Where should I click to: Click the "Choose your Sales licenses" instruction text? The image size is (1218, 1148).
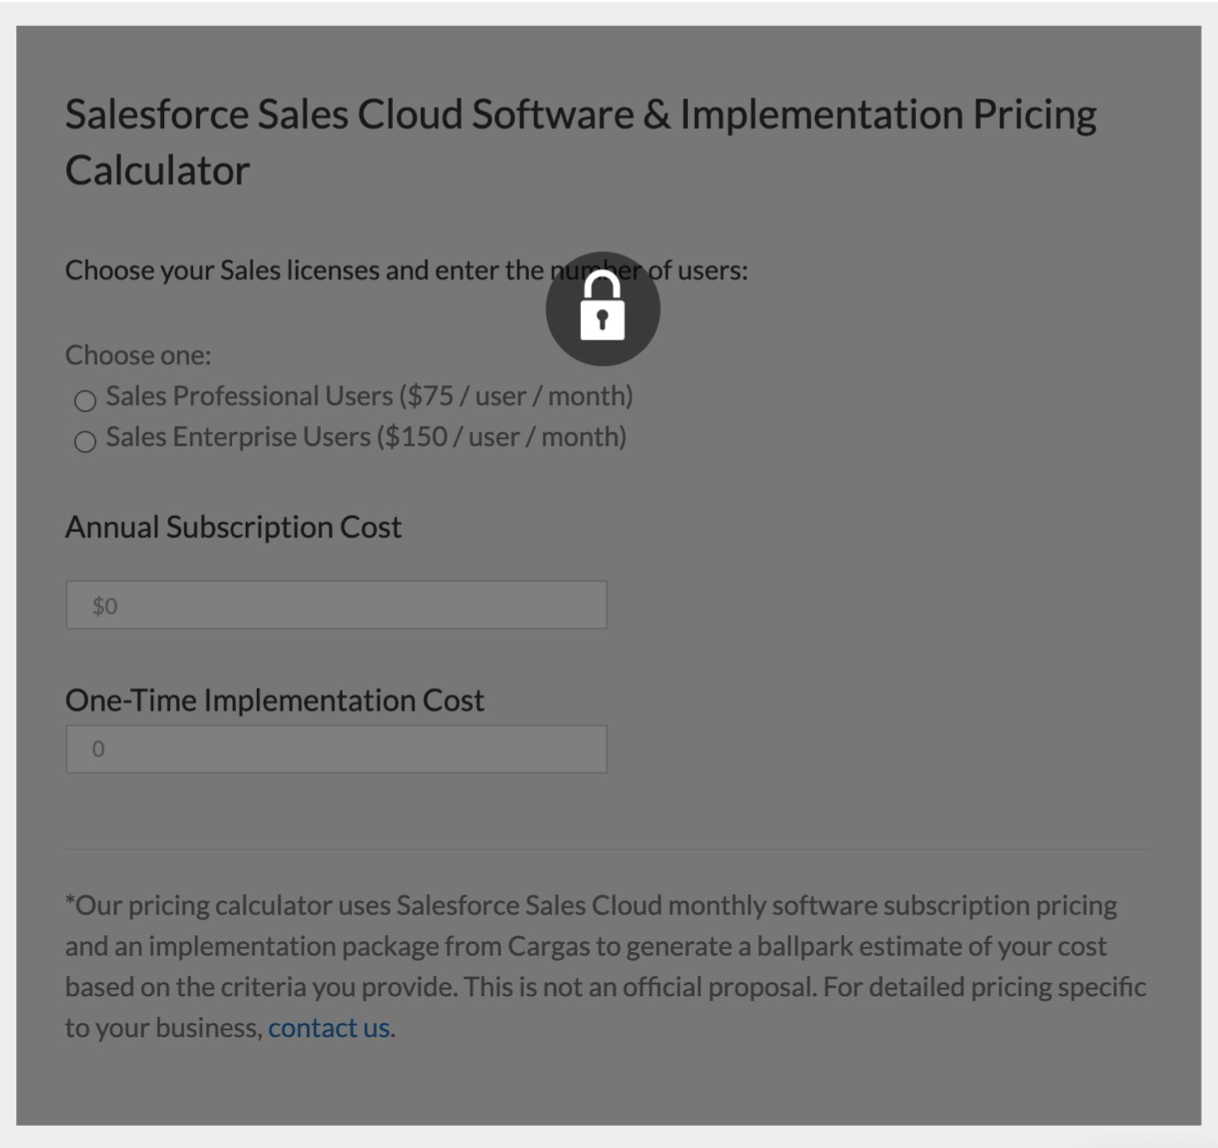[406, 270]
